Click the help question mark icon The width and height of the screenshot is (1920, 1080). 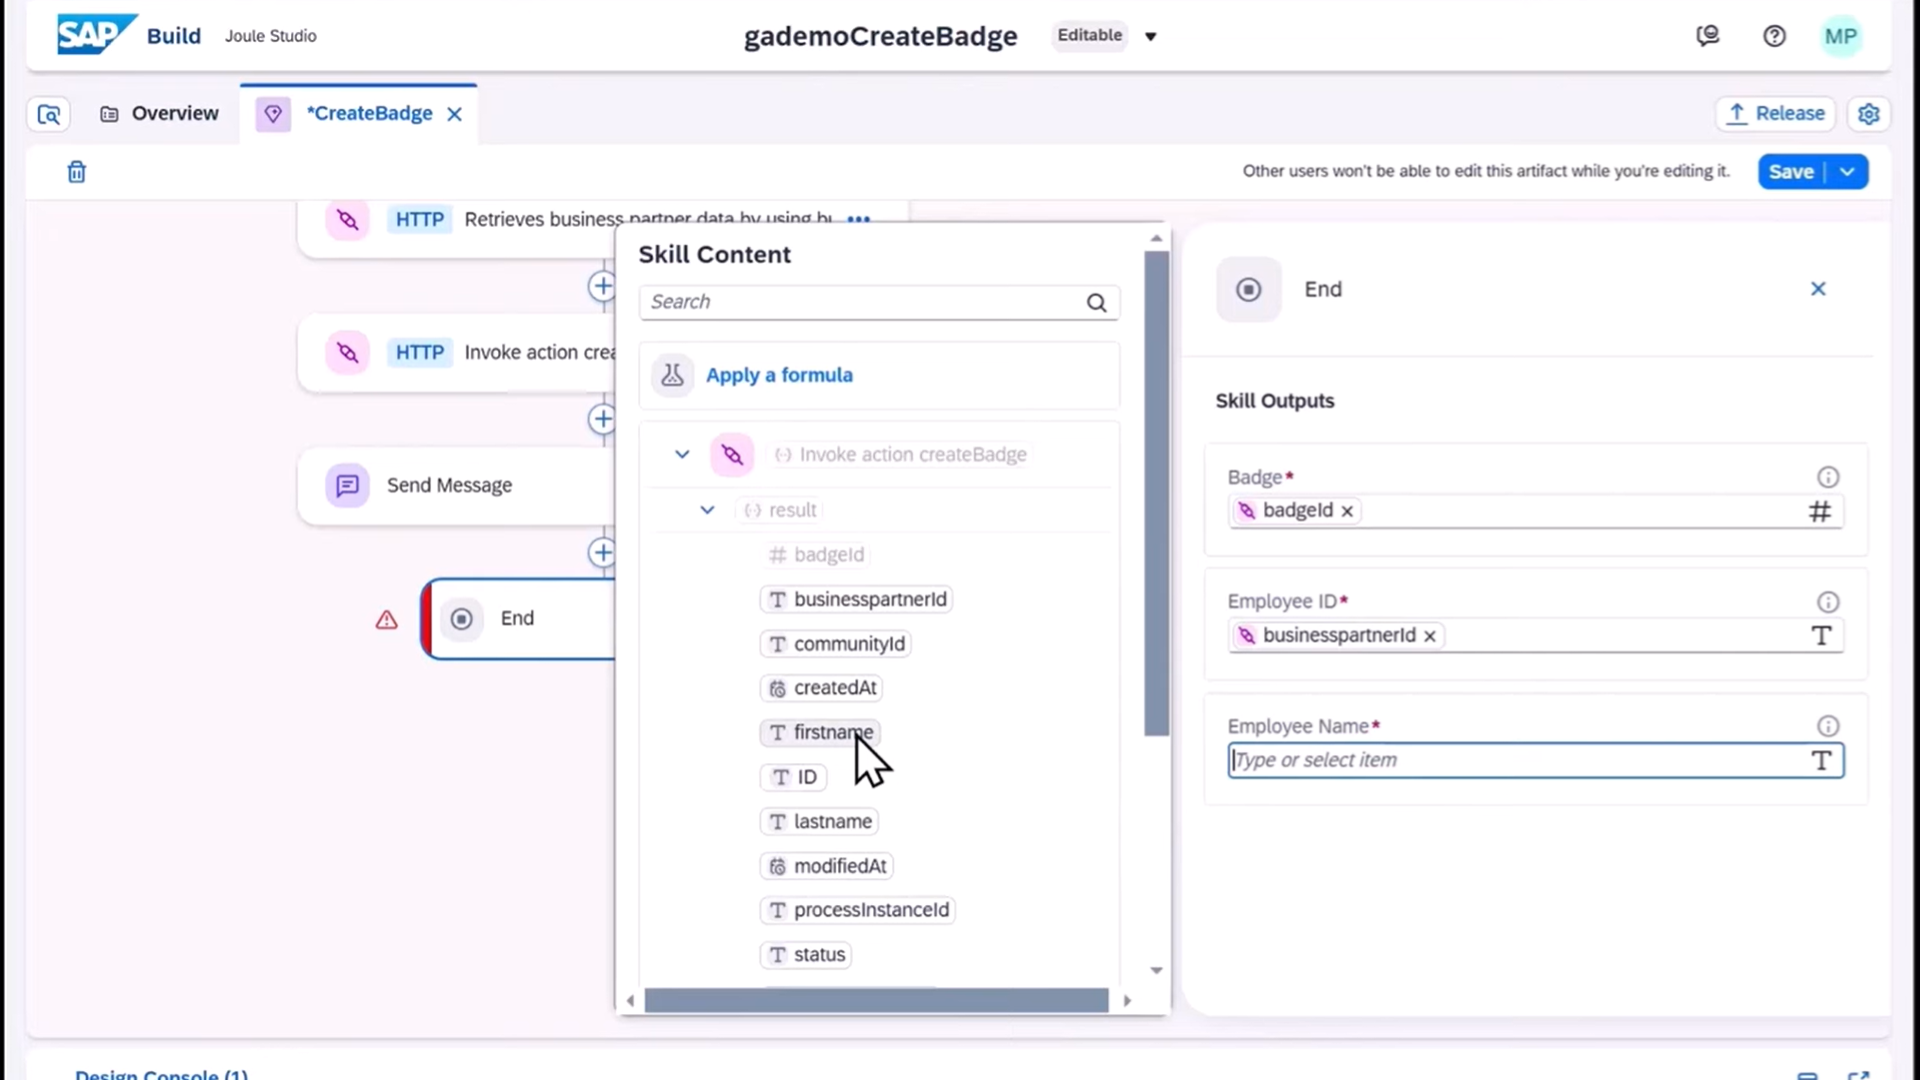click(x=1774, y=36)
